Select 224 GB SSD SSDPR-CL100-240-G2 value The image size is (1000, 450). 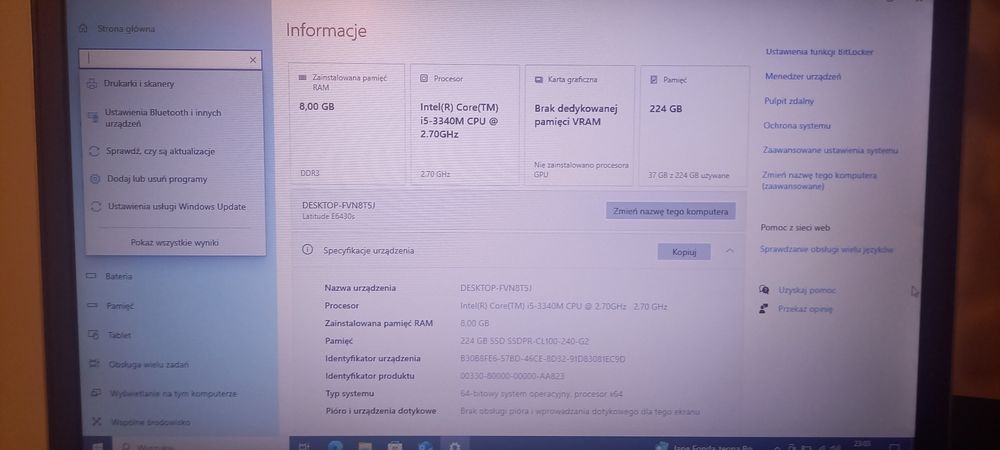point(524,341)
